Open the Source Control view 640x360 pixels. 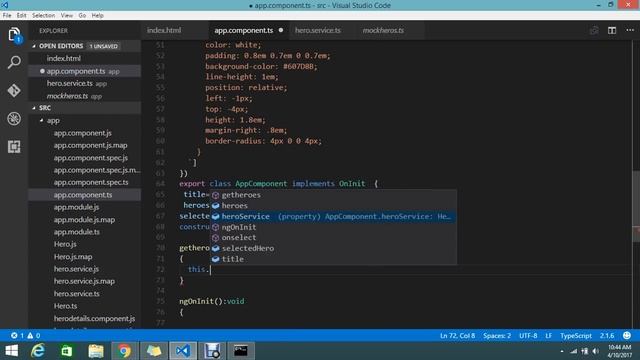tap(14, 91)
